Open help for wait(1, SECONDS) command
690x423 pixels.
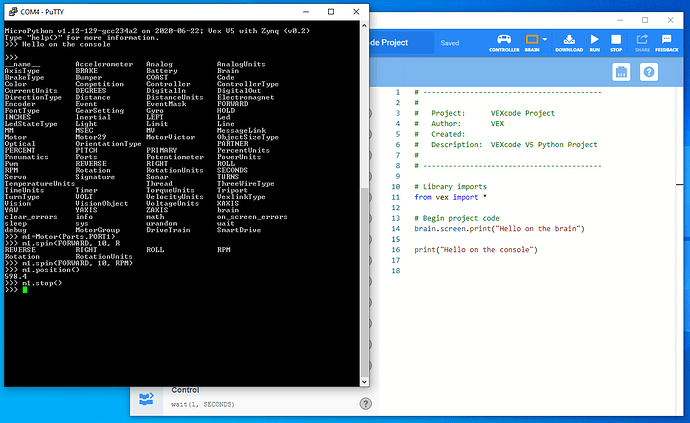[365, 404]
